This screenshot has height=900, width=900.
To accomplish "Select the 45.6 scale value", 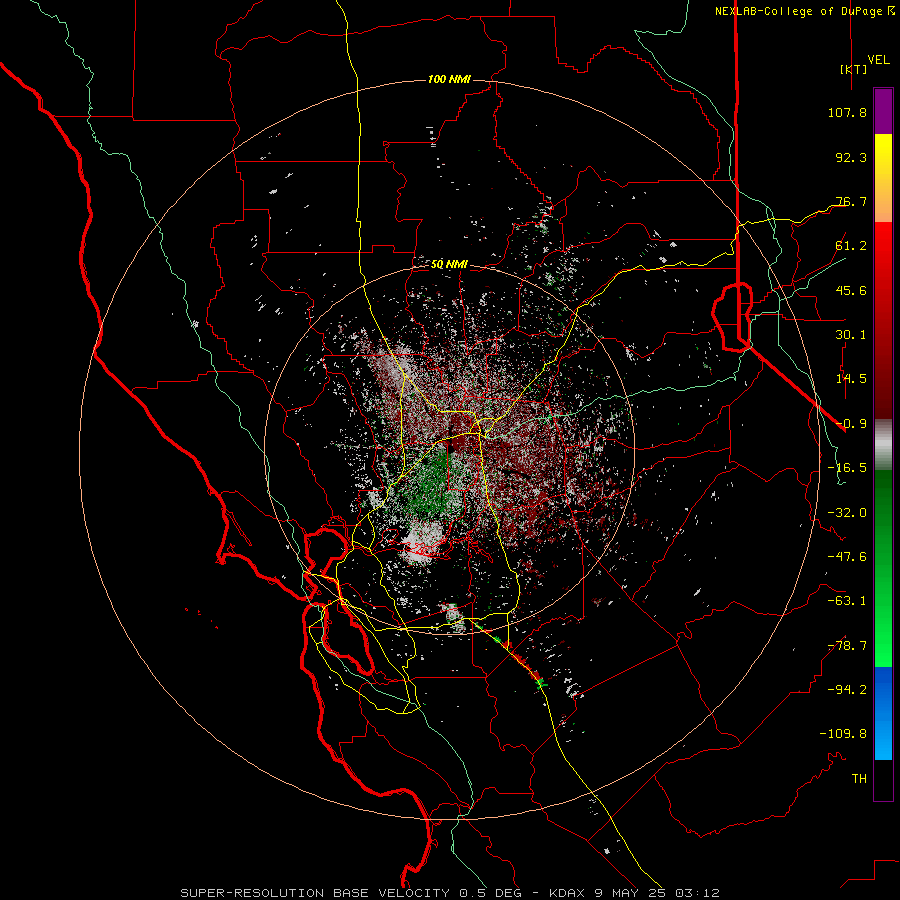I will coord(851,290).
